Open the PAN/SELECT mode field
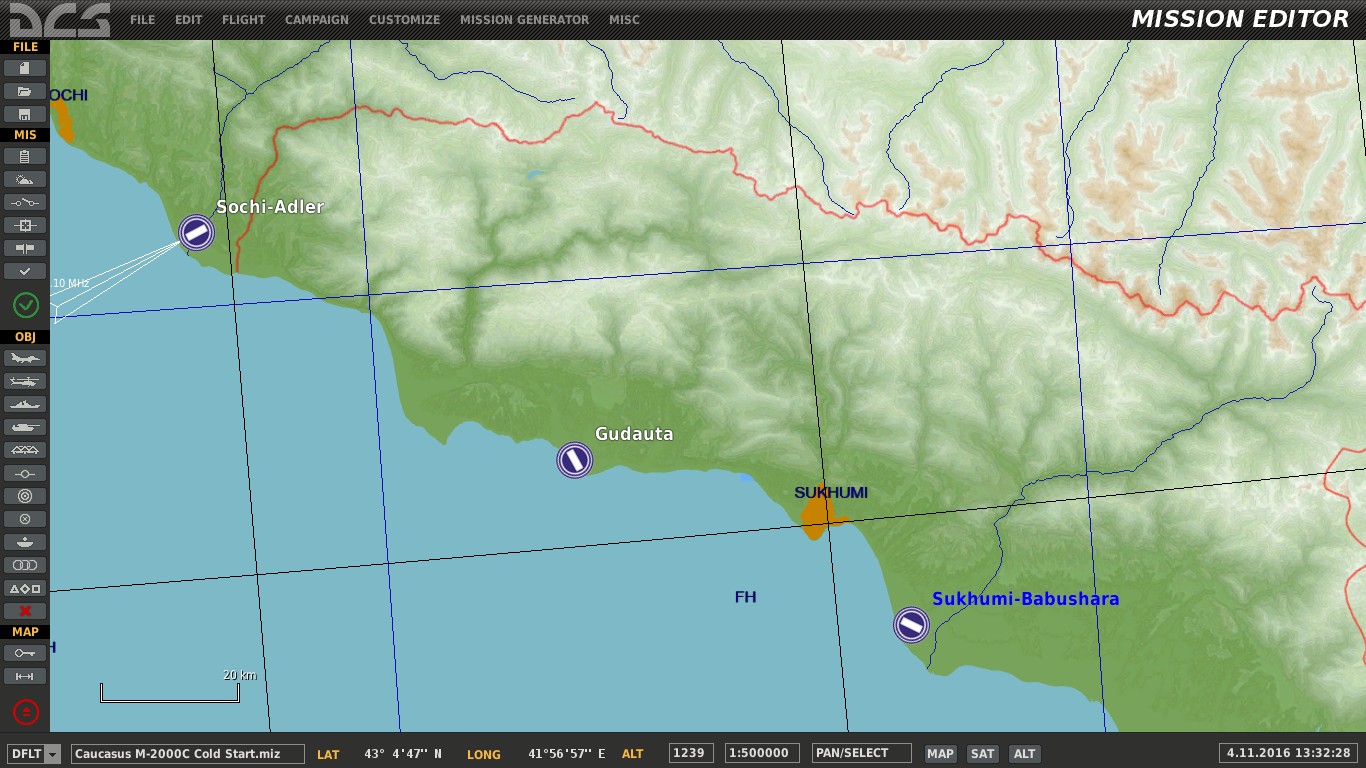 860,754
